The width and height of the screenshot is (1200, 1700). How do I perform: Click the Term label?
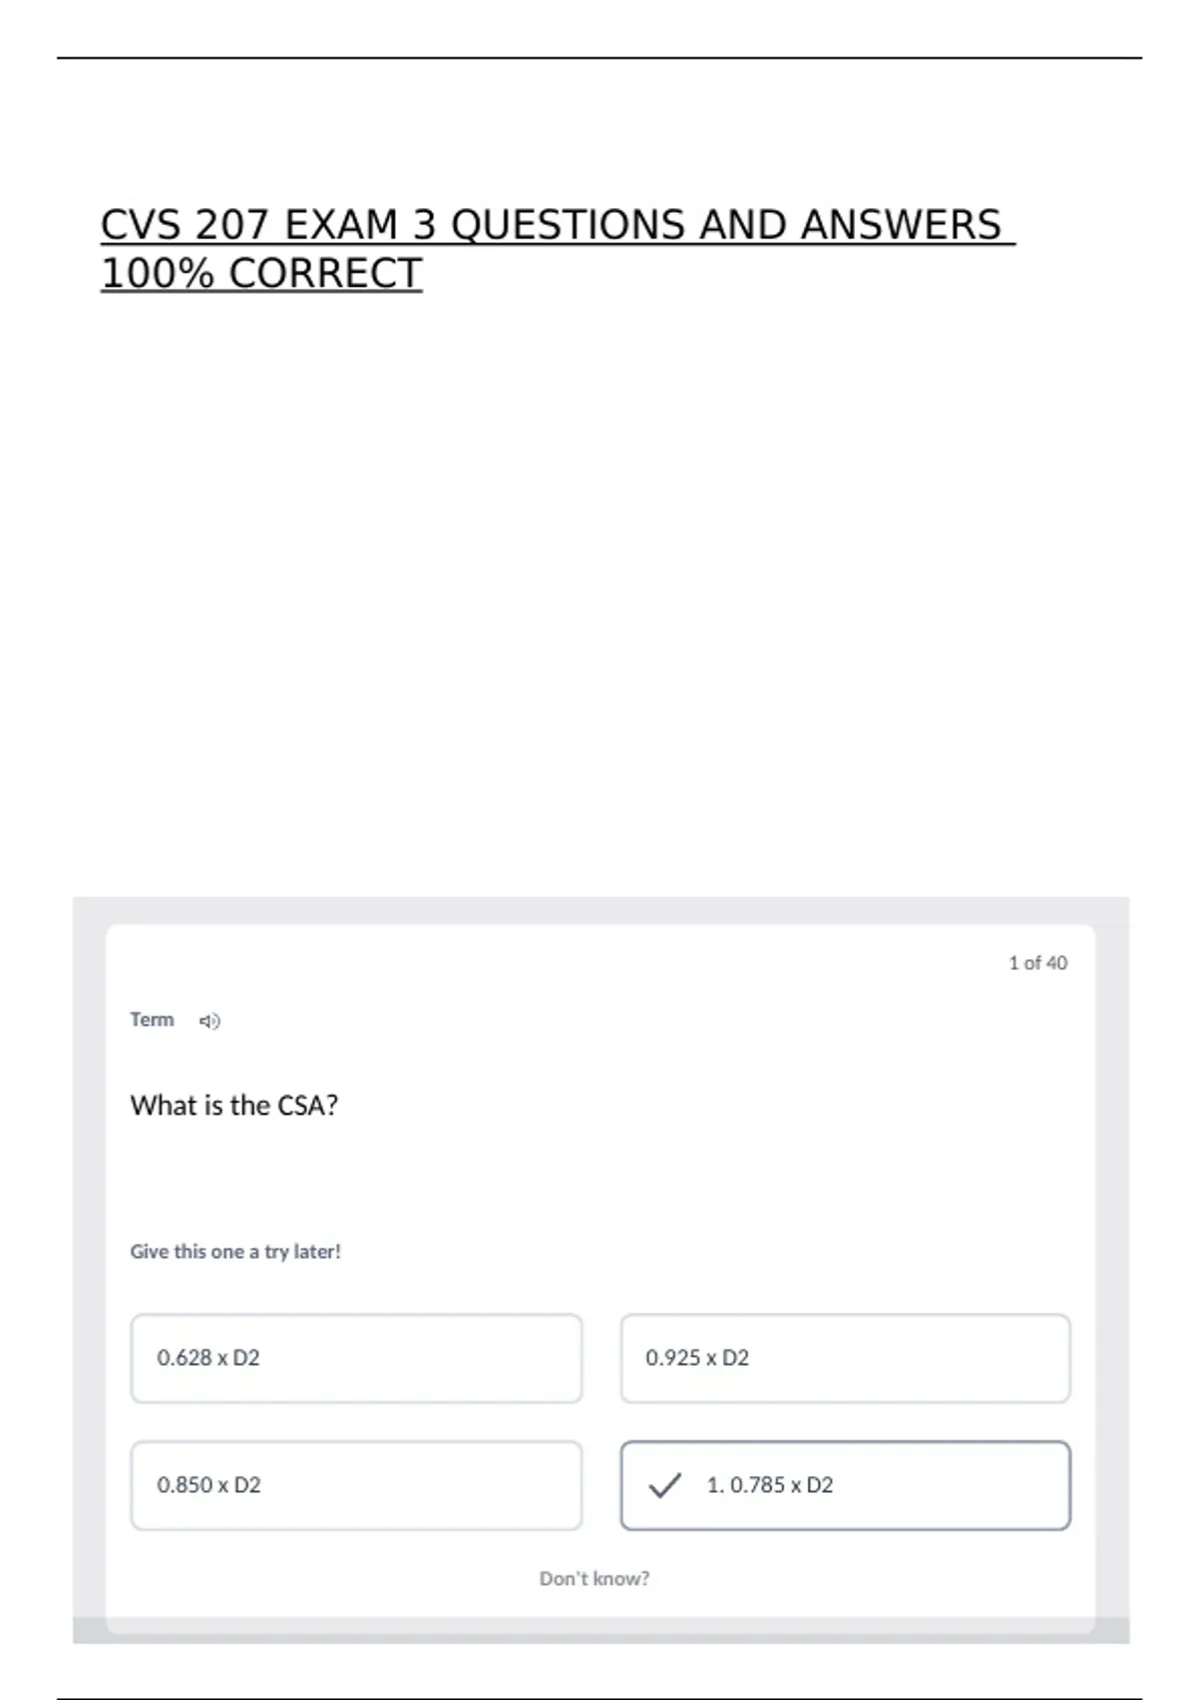pos(152,1020)
